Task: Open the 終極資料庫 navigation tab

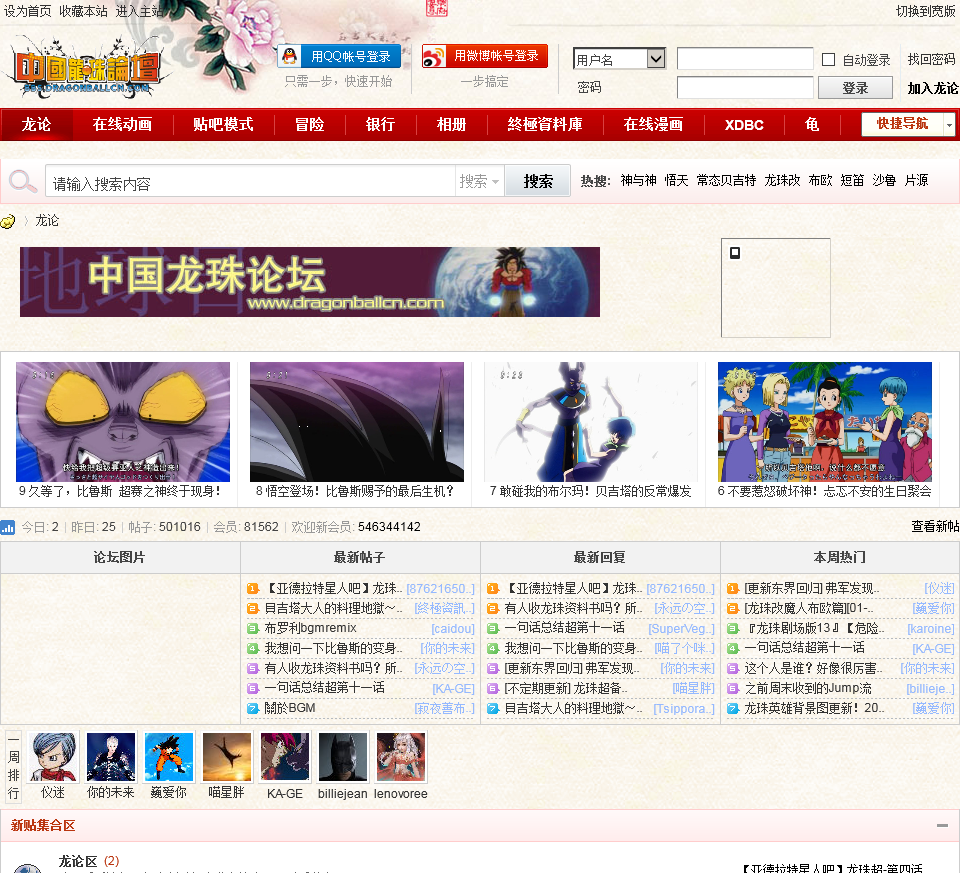Action: (545, 125)
